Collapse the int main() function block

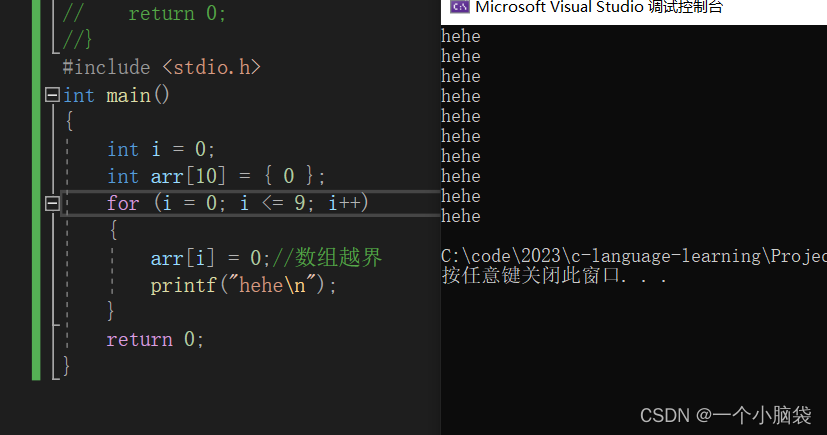pyautogui.click(x=52, y=95)
